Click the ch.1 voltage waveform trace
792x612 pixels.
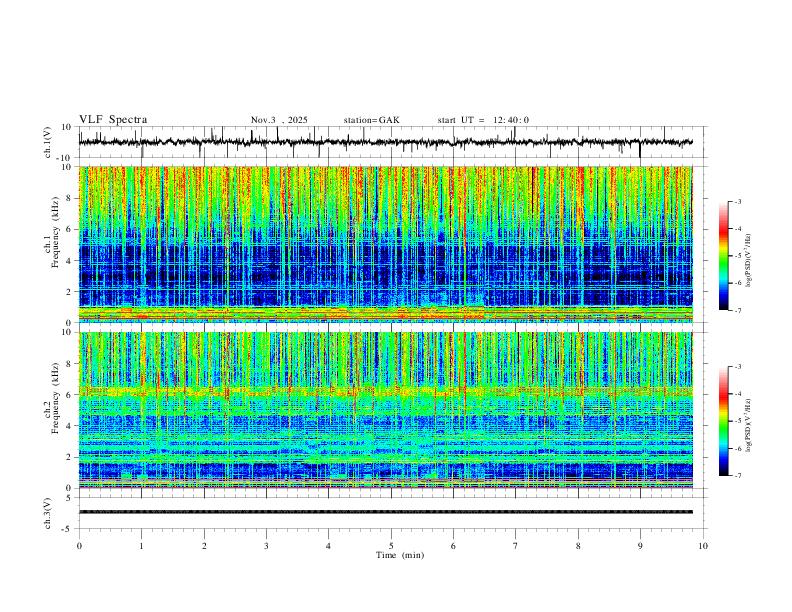(x=385, y=142)
